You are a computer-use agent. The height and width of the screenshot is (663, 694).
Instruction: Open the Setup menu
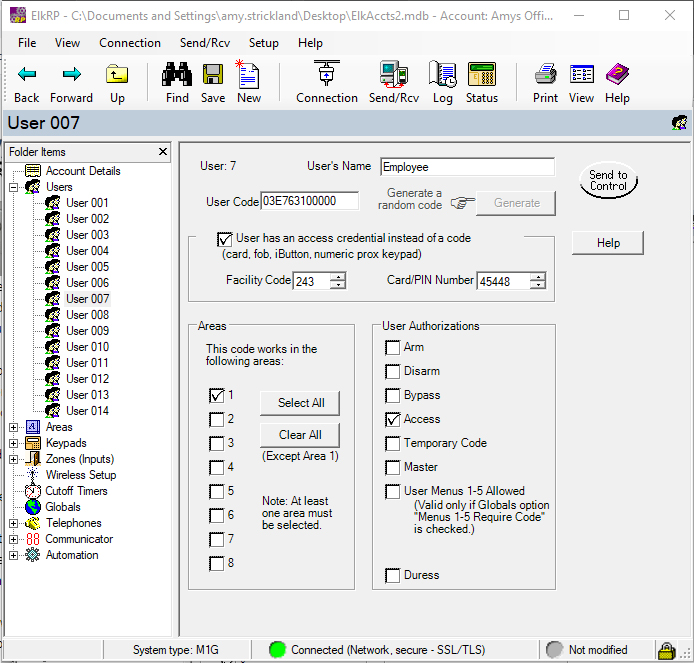click(x=263, y=43)
